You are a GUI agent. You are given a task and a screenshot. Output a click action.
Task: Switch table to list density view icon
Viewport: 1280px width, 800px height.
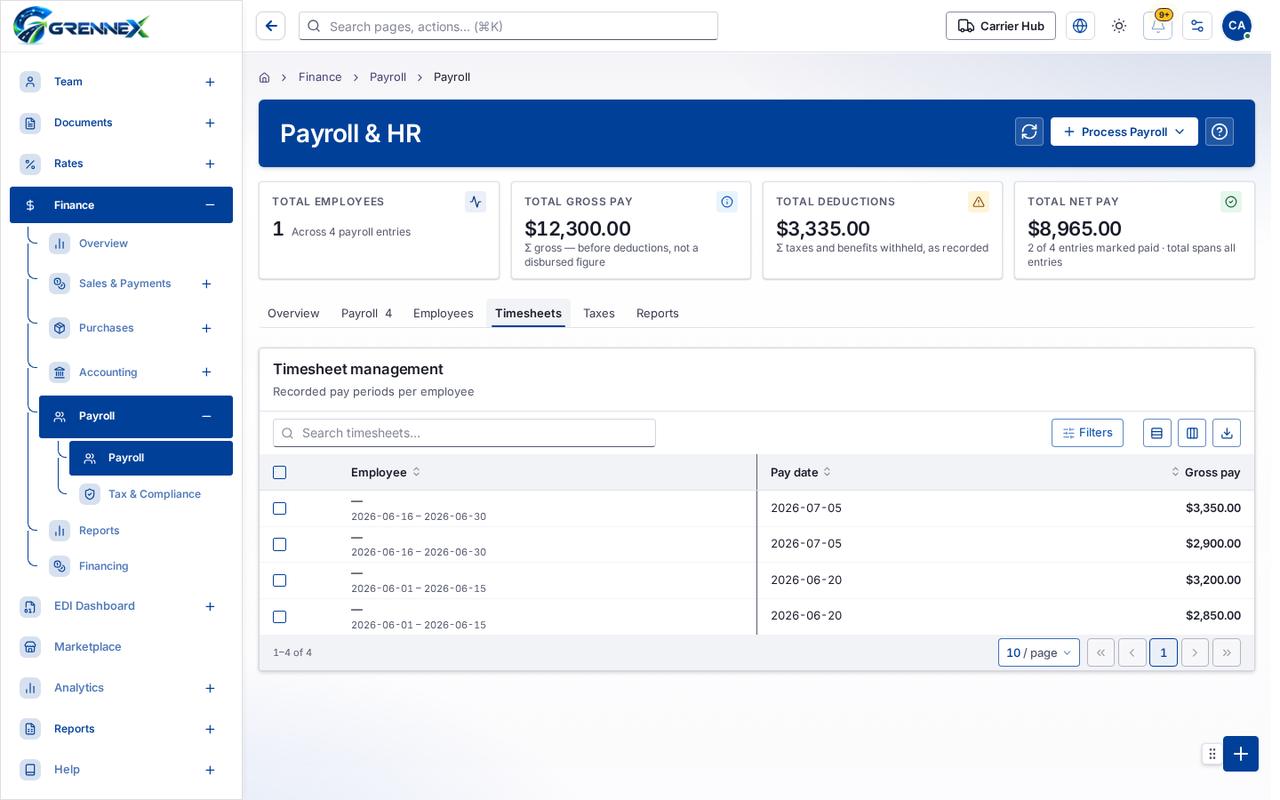tap(1157, 433)
